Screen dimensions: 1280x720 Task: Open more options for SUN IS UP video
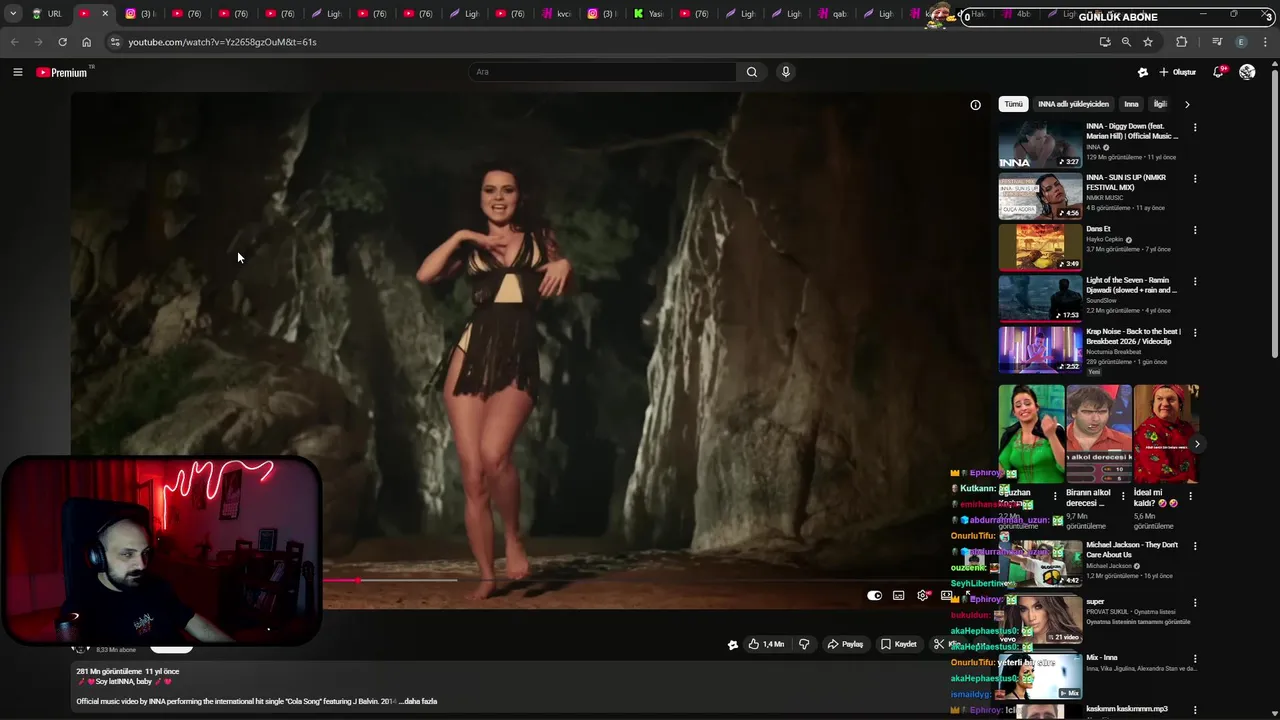click(1194, 179)
